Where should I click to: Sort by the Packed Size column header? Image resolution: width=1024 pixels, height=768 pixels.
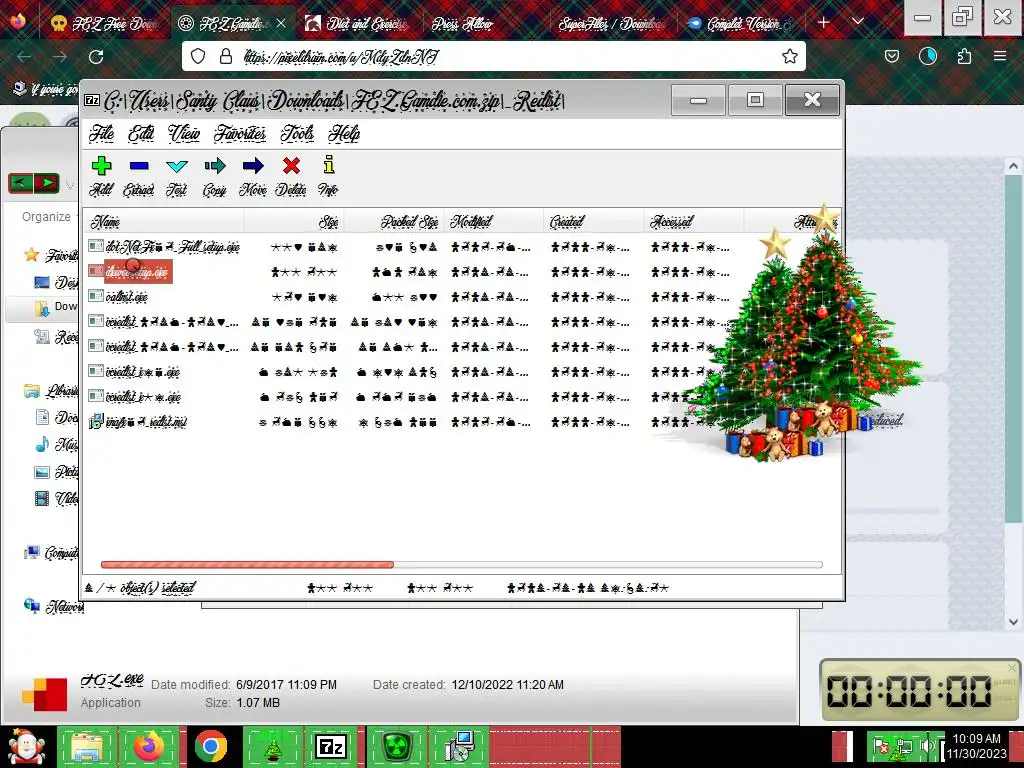pyautogui.click(x=393, y=222)
